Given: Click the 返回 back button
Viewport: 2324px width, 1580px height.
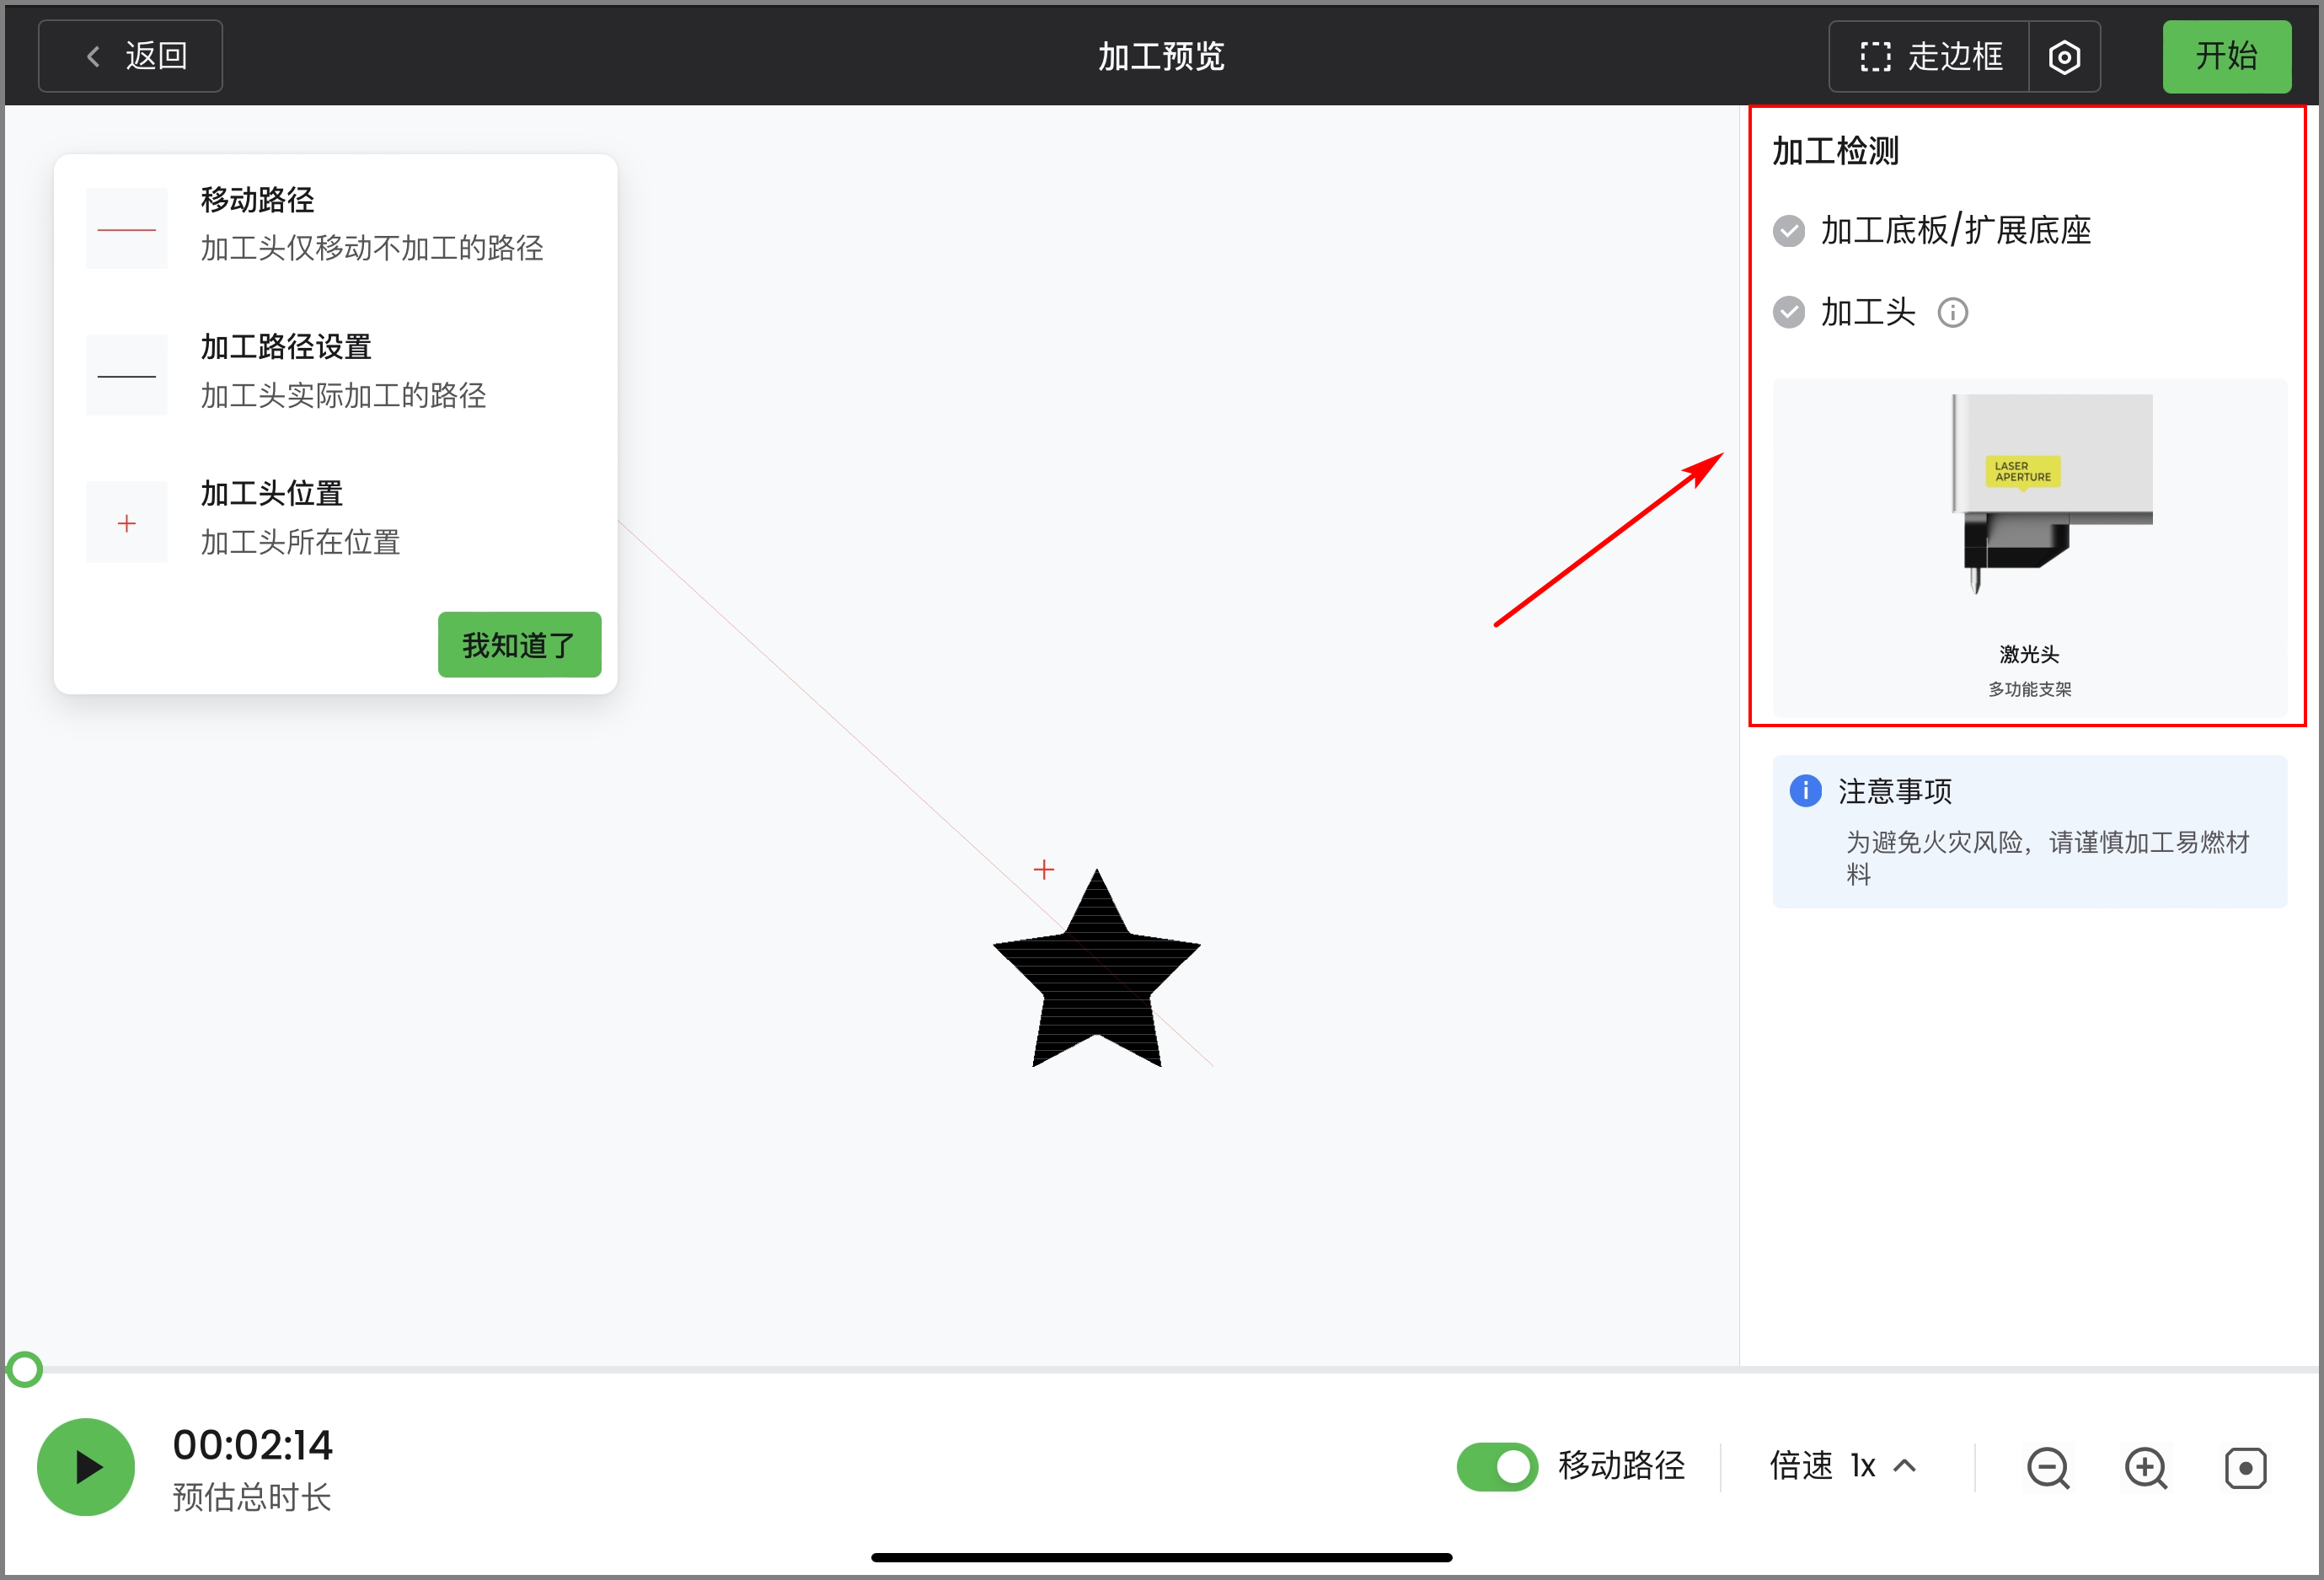Looking at the screenshot, I should click(x=130, y=56).
